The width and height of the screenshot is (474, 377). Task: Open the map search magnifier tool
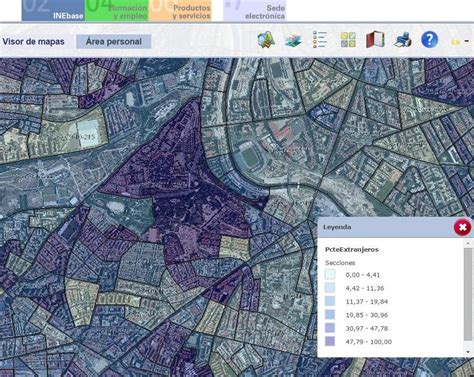(266, 40)
